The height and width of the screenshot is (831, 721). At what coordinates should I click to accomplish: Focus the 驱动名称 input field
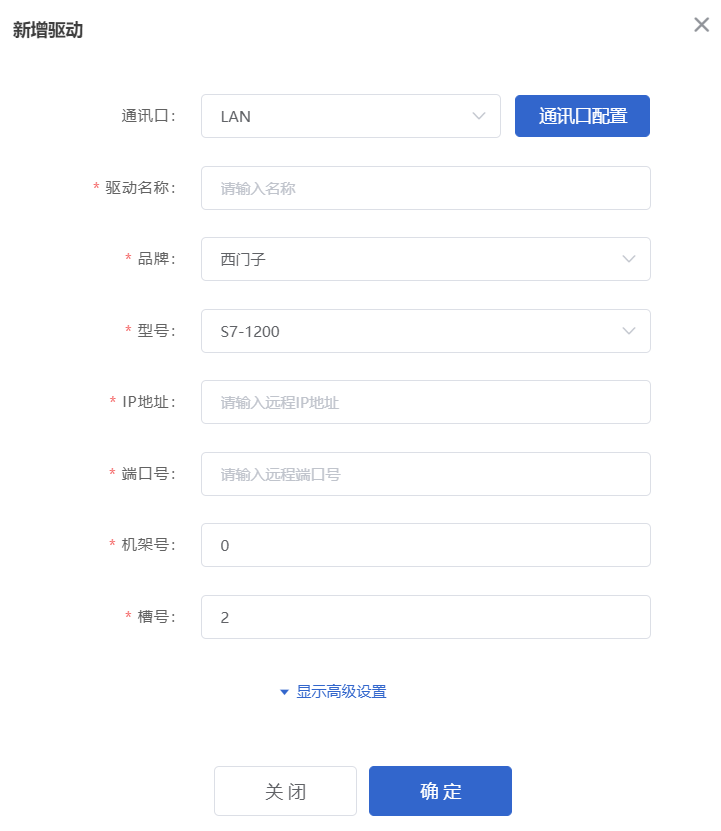[x=426, y=188]
